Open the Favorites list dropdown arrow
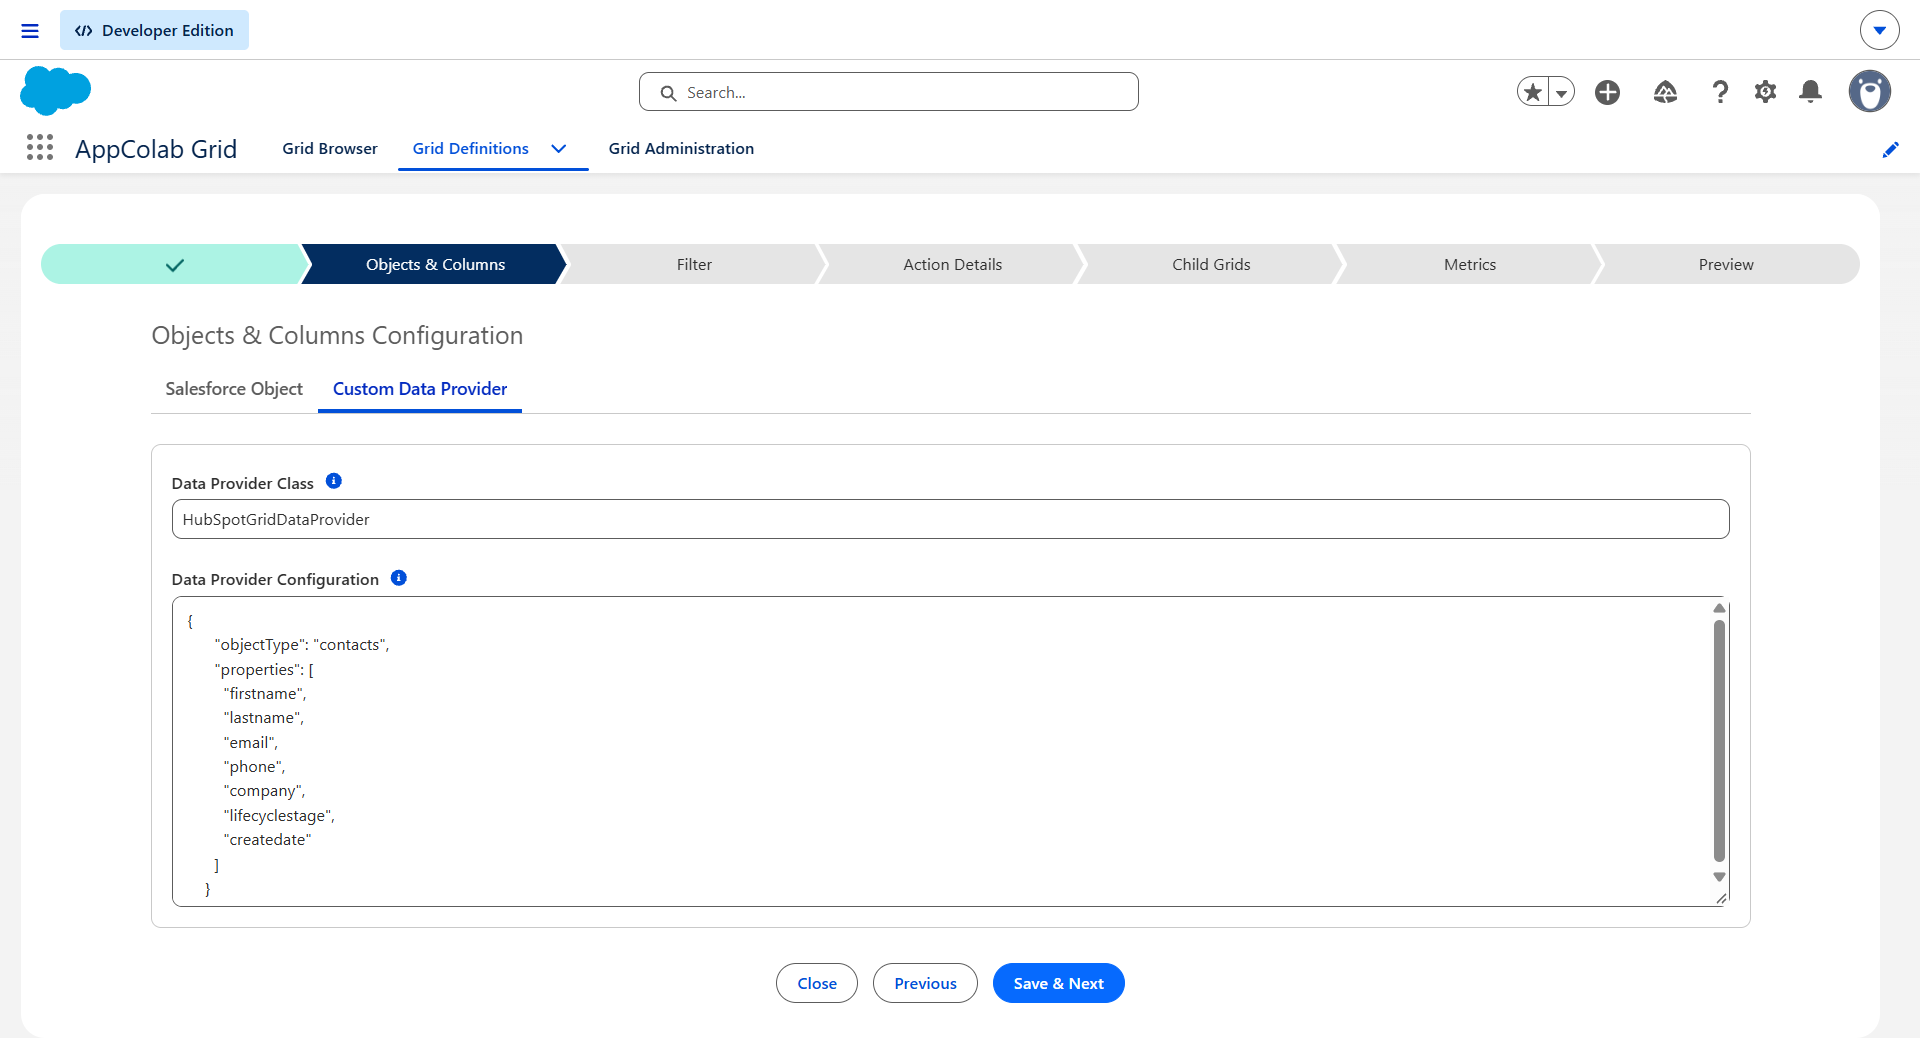 (1561, 92)
